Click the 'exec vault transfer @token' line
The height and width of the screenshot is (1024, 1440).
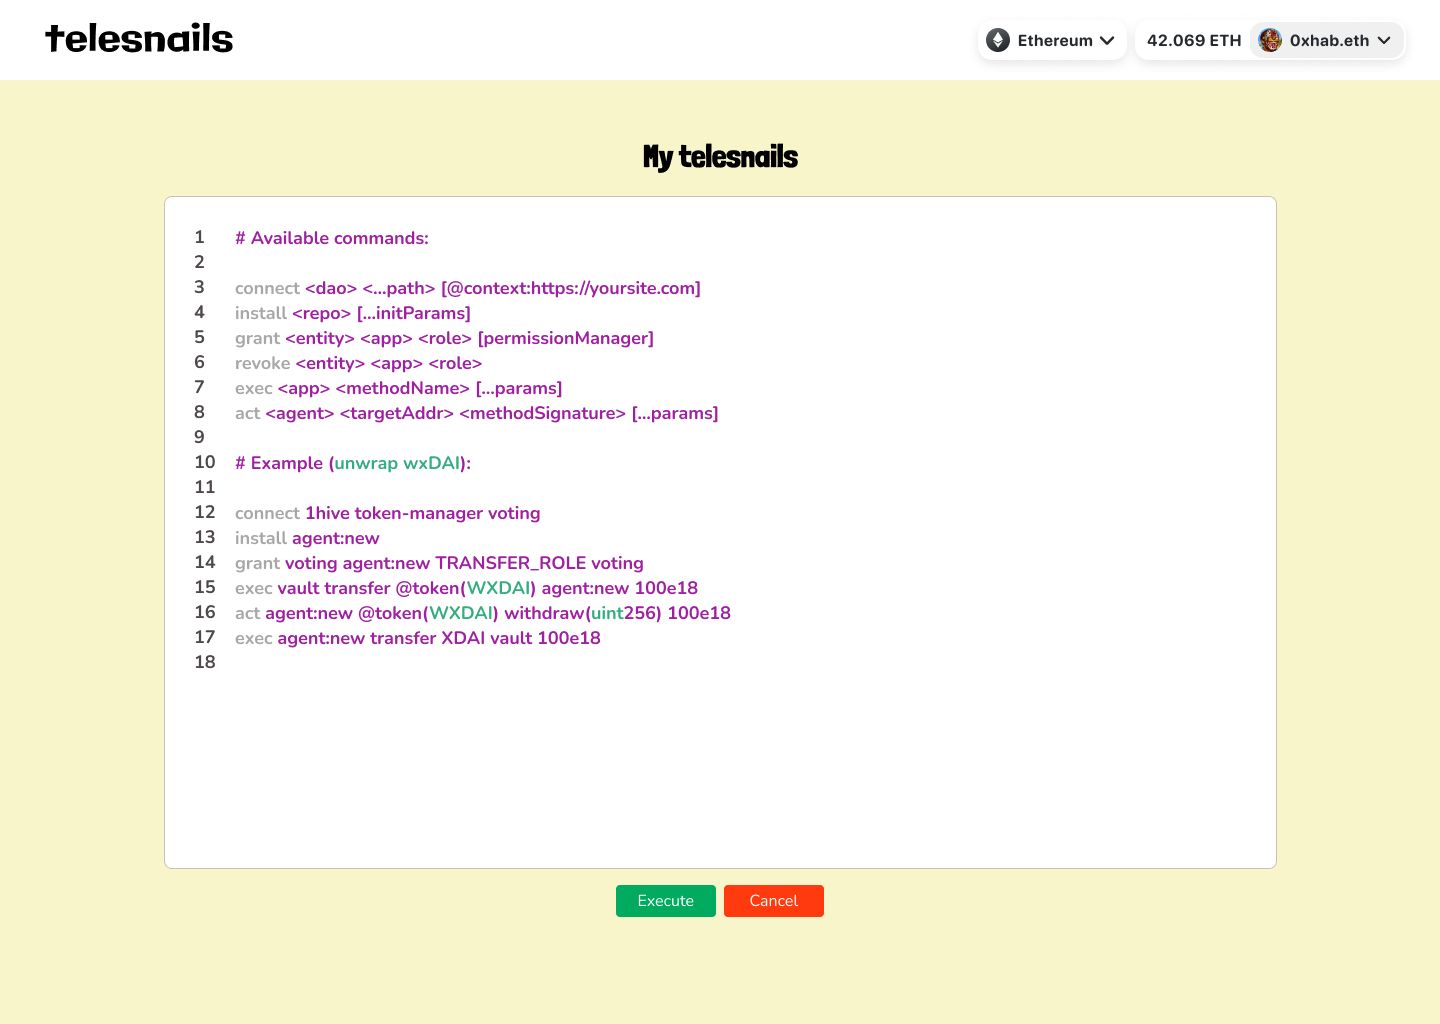coord(466,588)
